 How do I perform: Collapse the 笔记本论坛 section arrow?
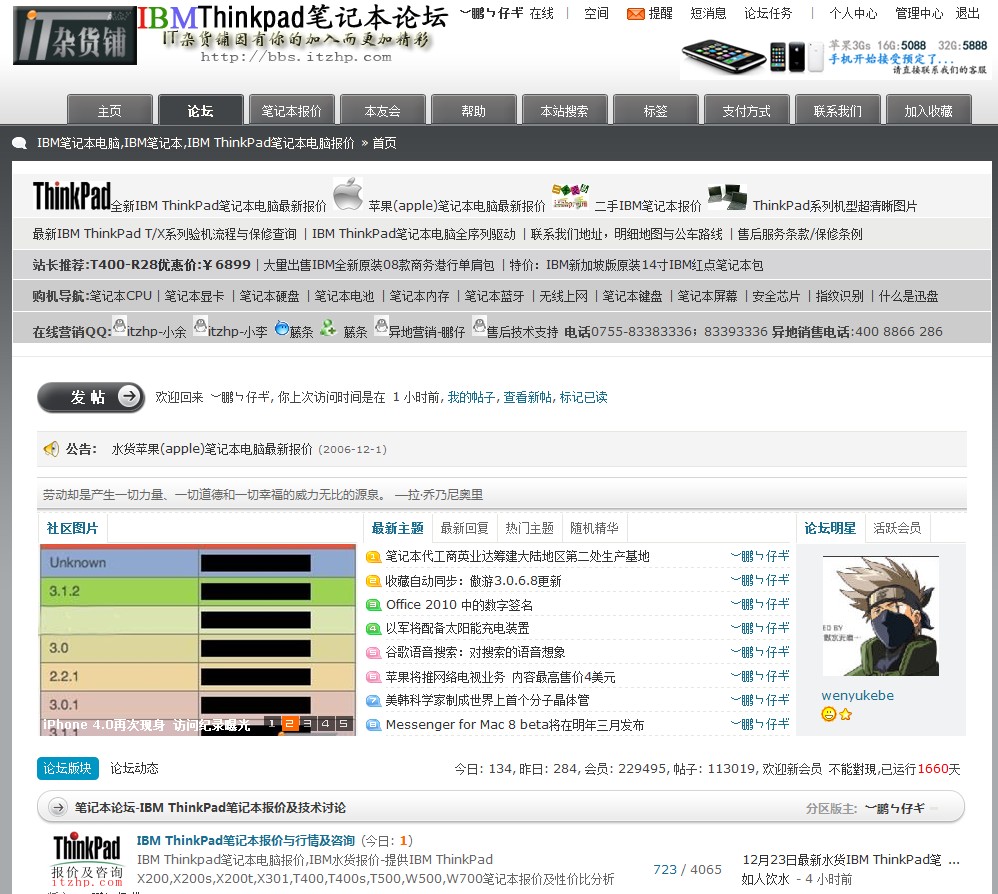click(58, 807)
